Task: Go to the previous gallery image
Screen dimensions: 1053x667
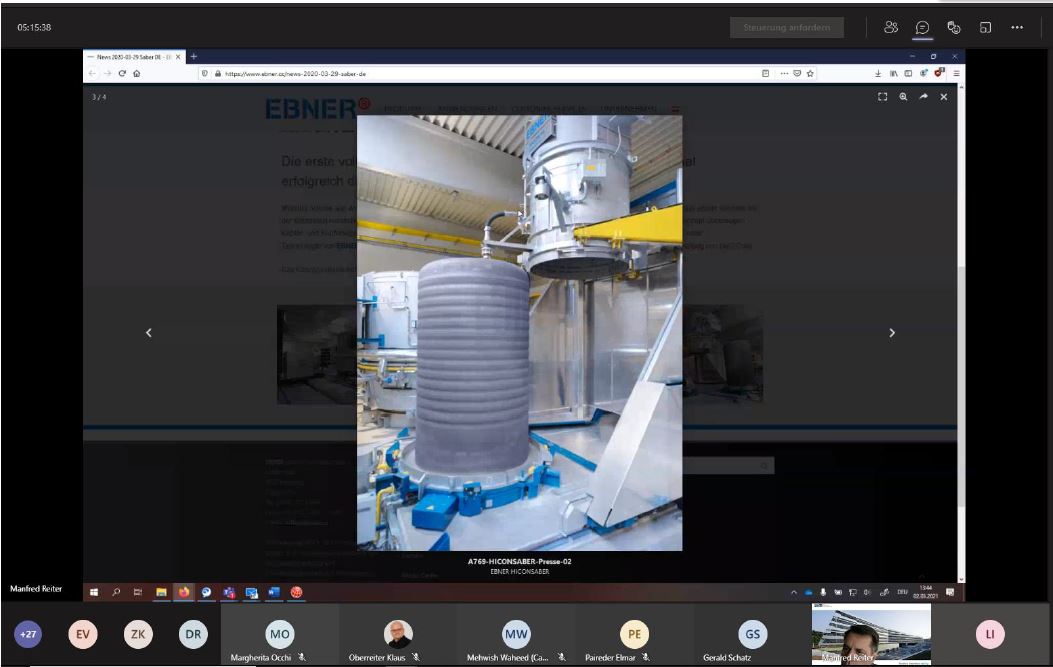Action: point(149,333)
